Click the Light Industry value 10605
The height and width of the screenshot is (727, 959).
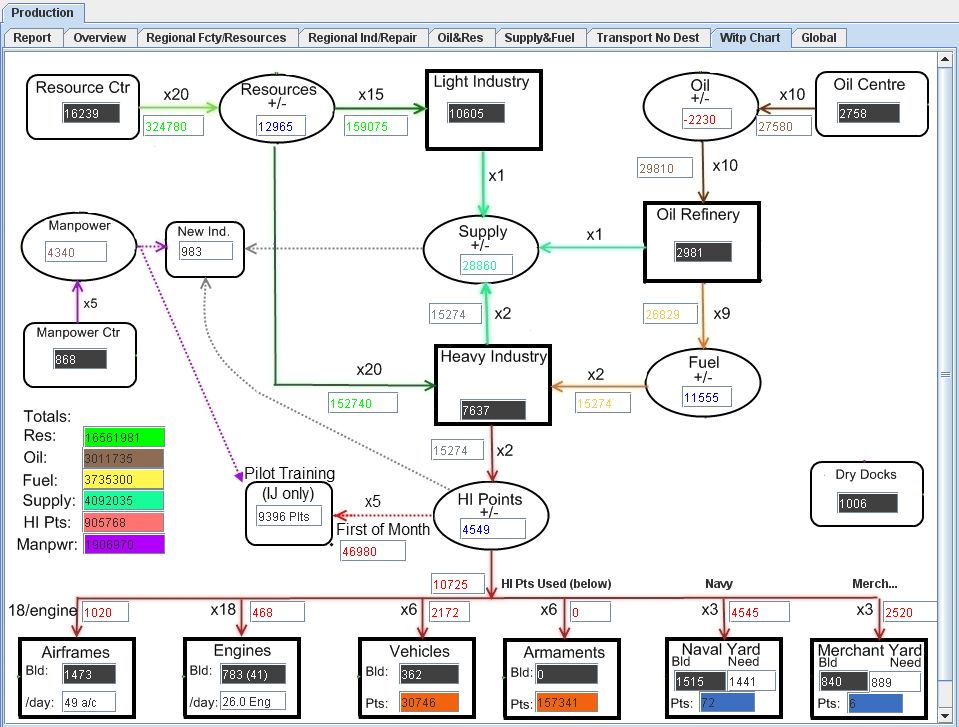476,113
